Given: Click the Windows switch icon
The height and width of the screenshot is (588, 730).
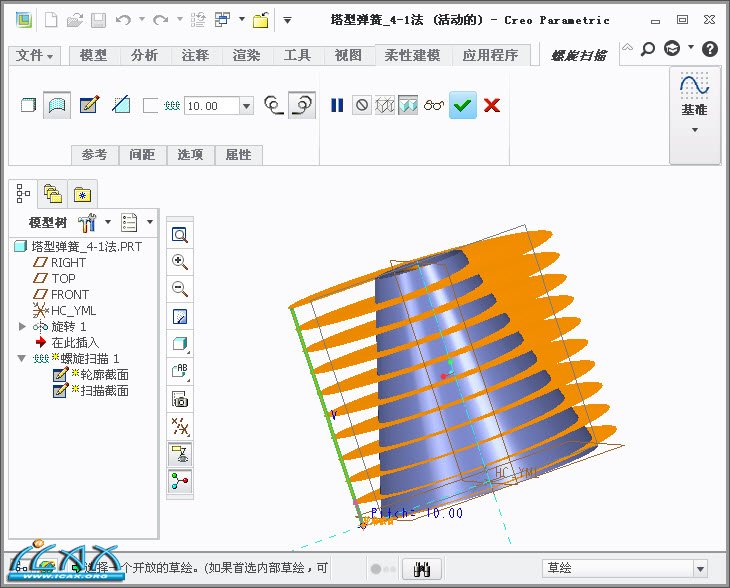Looking at the screenshot, I should [x=223, y=20].
